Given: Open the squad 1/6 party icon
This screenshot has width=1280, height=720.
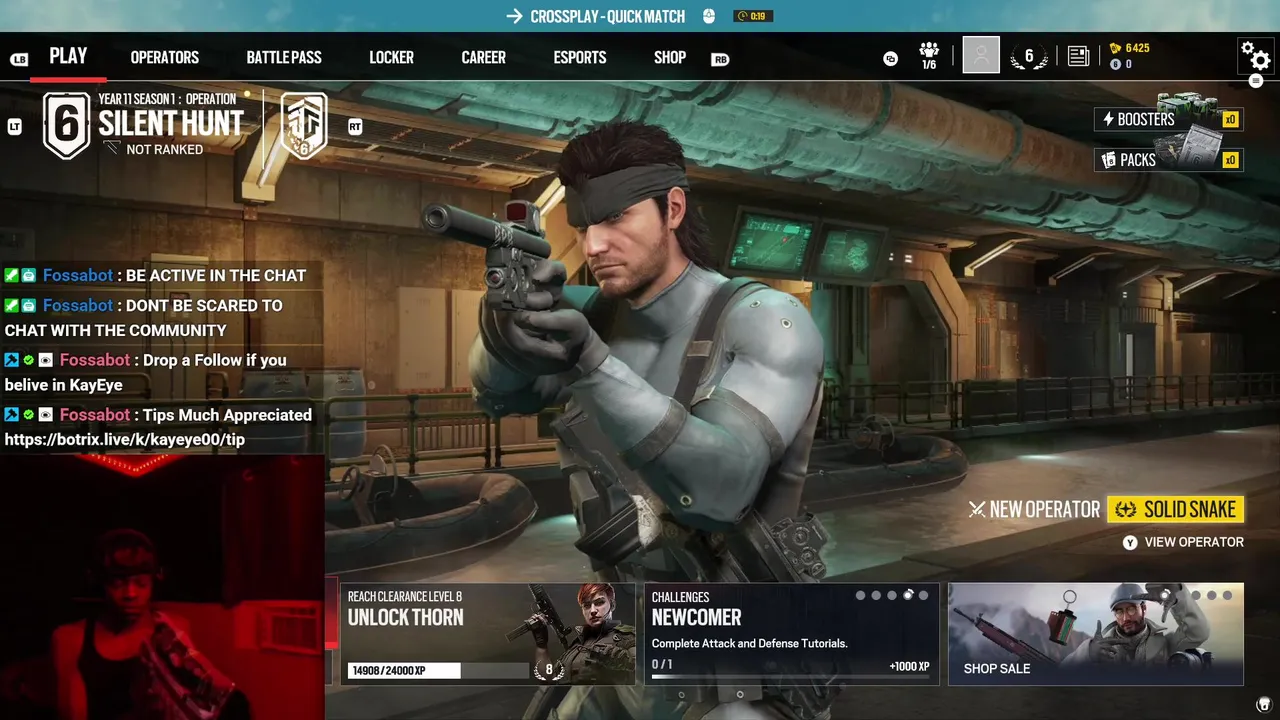Looking at the screenshot, I should click(929, 55).
